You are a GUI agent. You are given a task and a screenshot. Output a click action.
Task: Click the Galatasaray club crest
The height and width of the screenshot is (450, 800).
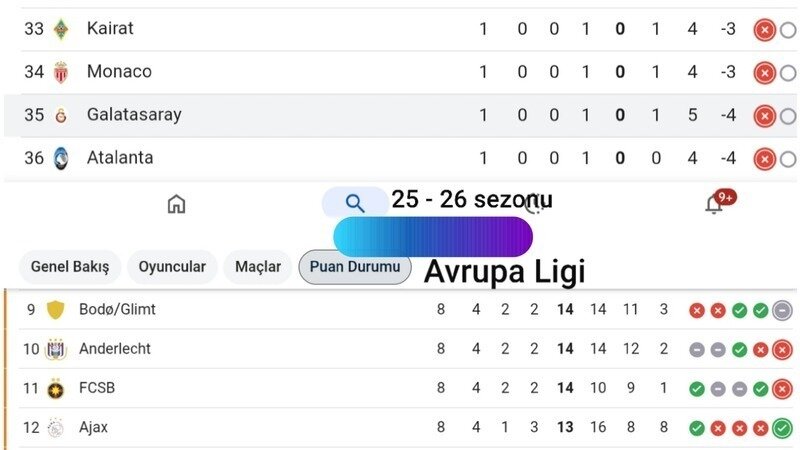[61, 115]
